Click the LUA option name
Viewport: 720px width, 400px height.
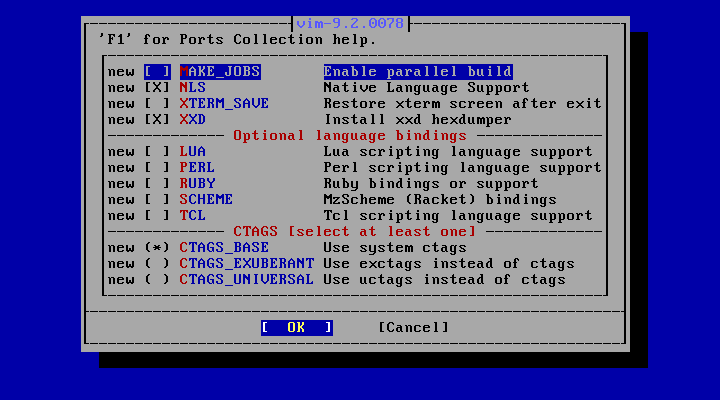[192, 152]
